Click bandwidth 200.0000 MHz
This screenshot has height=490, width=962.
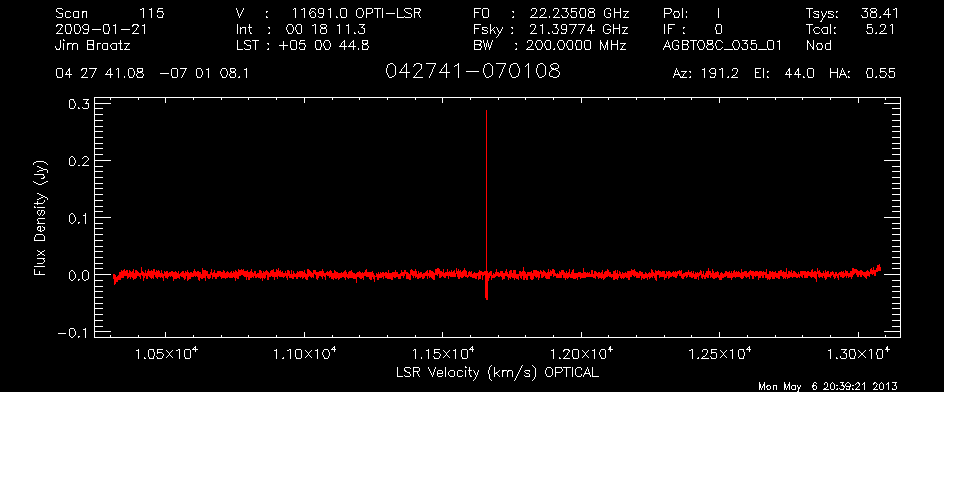[x=576, y=45]
